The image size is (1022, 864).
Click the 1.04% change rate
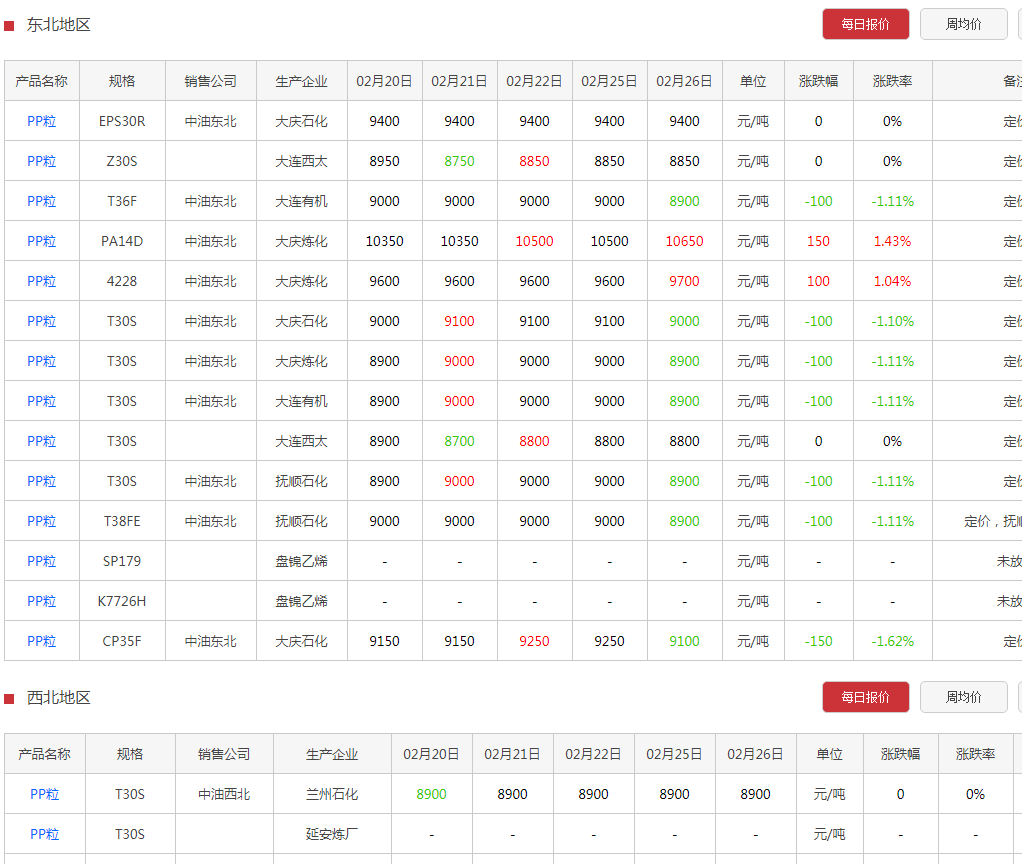click(892, 281)
